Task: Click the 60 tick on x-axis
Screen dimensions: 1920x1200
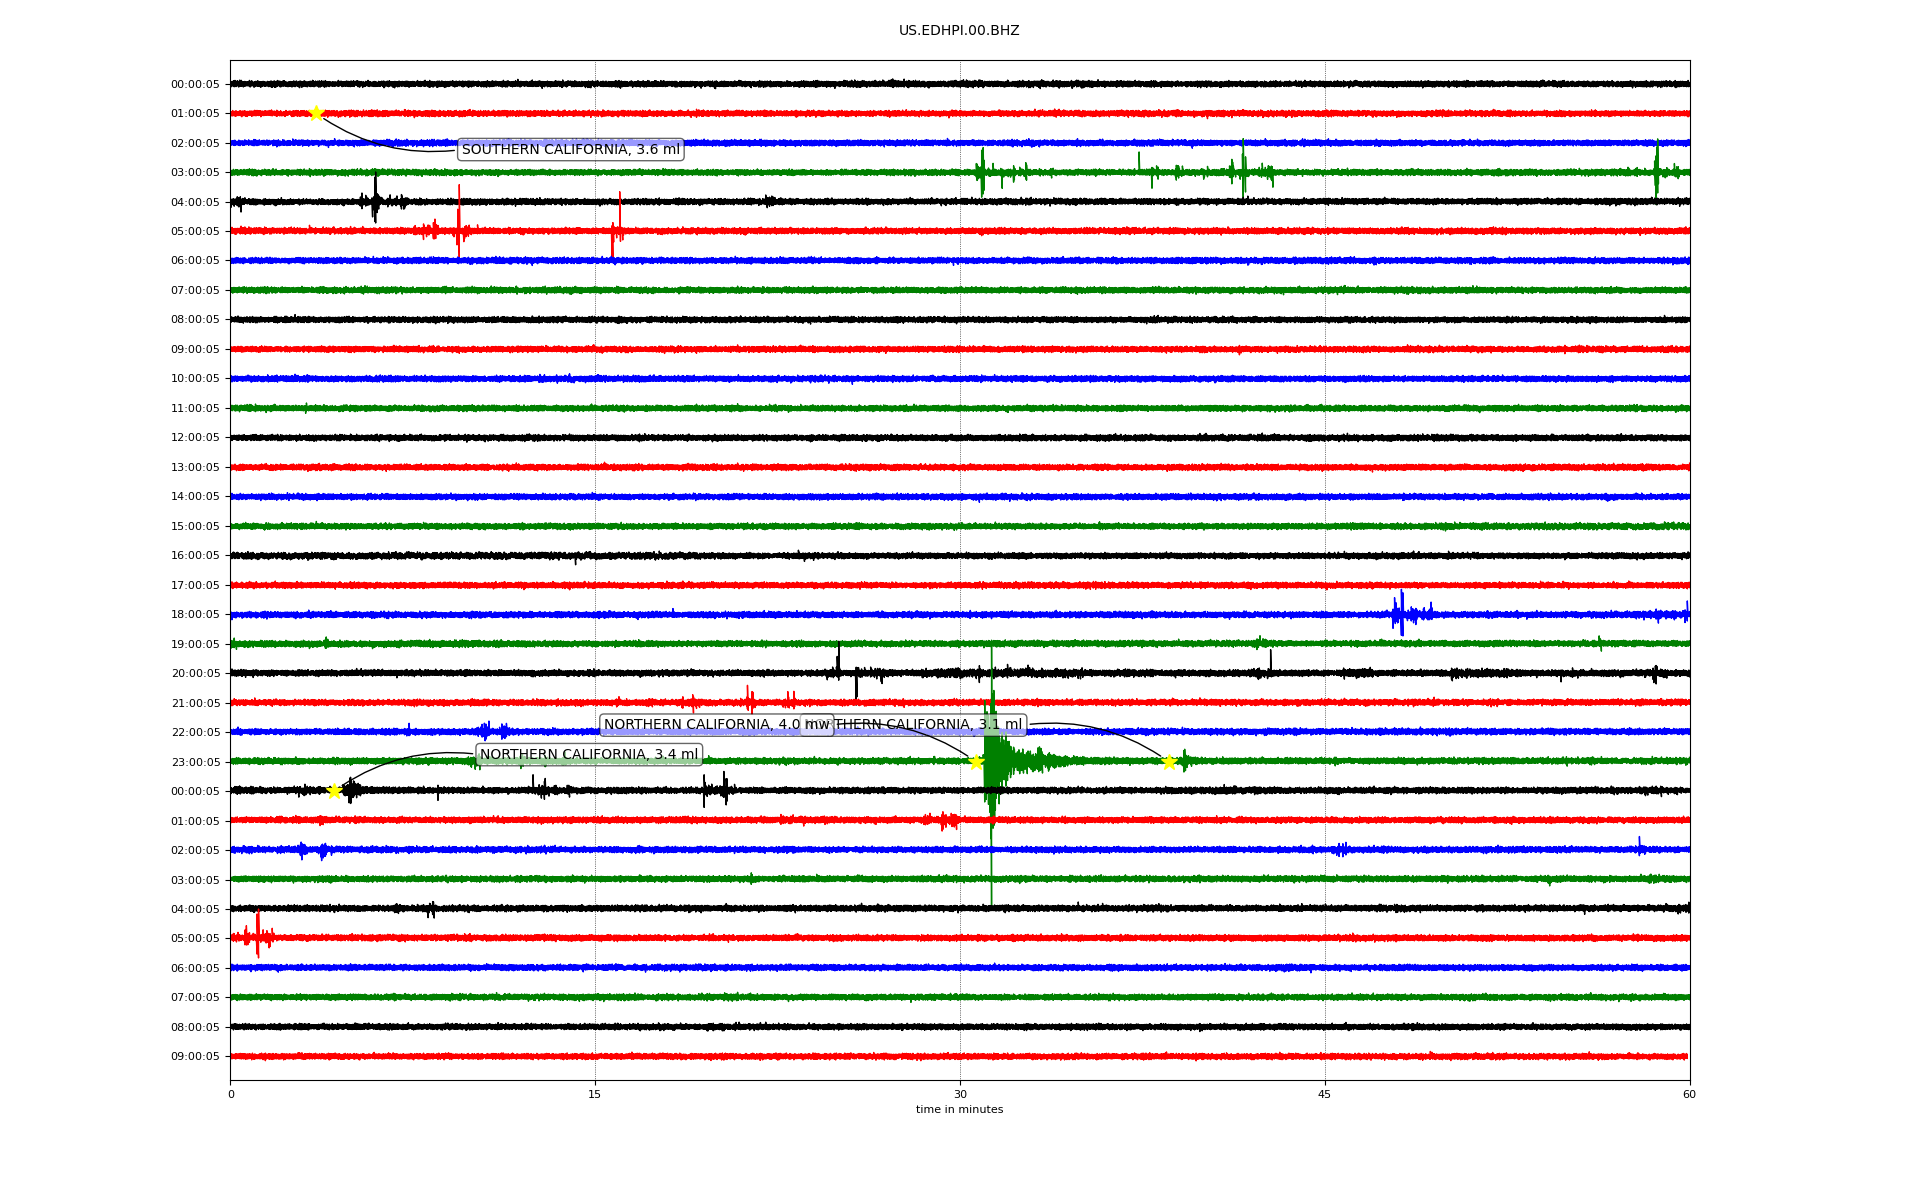Action: coord(1688,1094)
